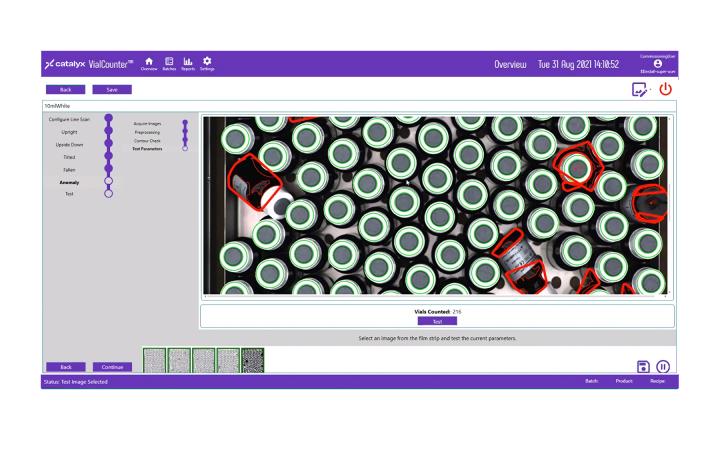Open the Batches icon in header

click(169, 63)
